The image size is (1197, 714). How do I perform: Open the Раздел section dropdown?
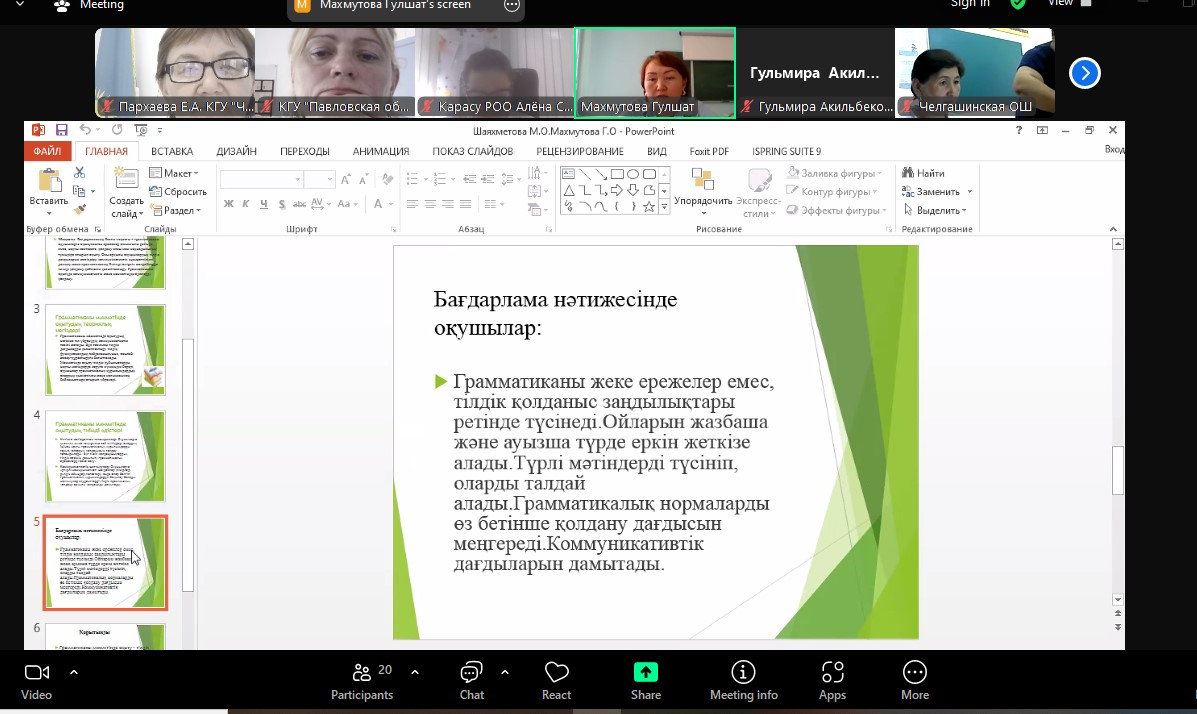pyautogui.click(x=176, y=211)
